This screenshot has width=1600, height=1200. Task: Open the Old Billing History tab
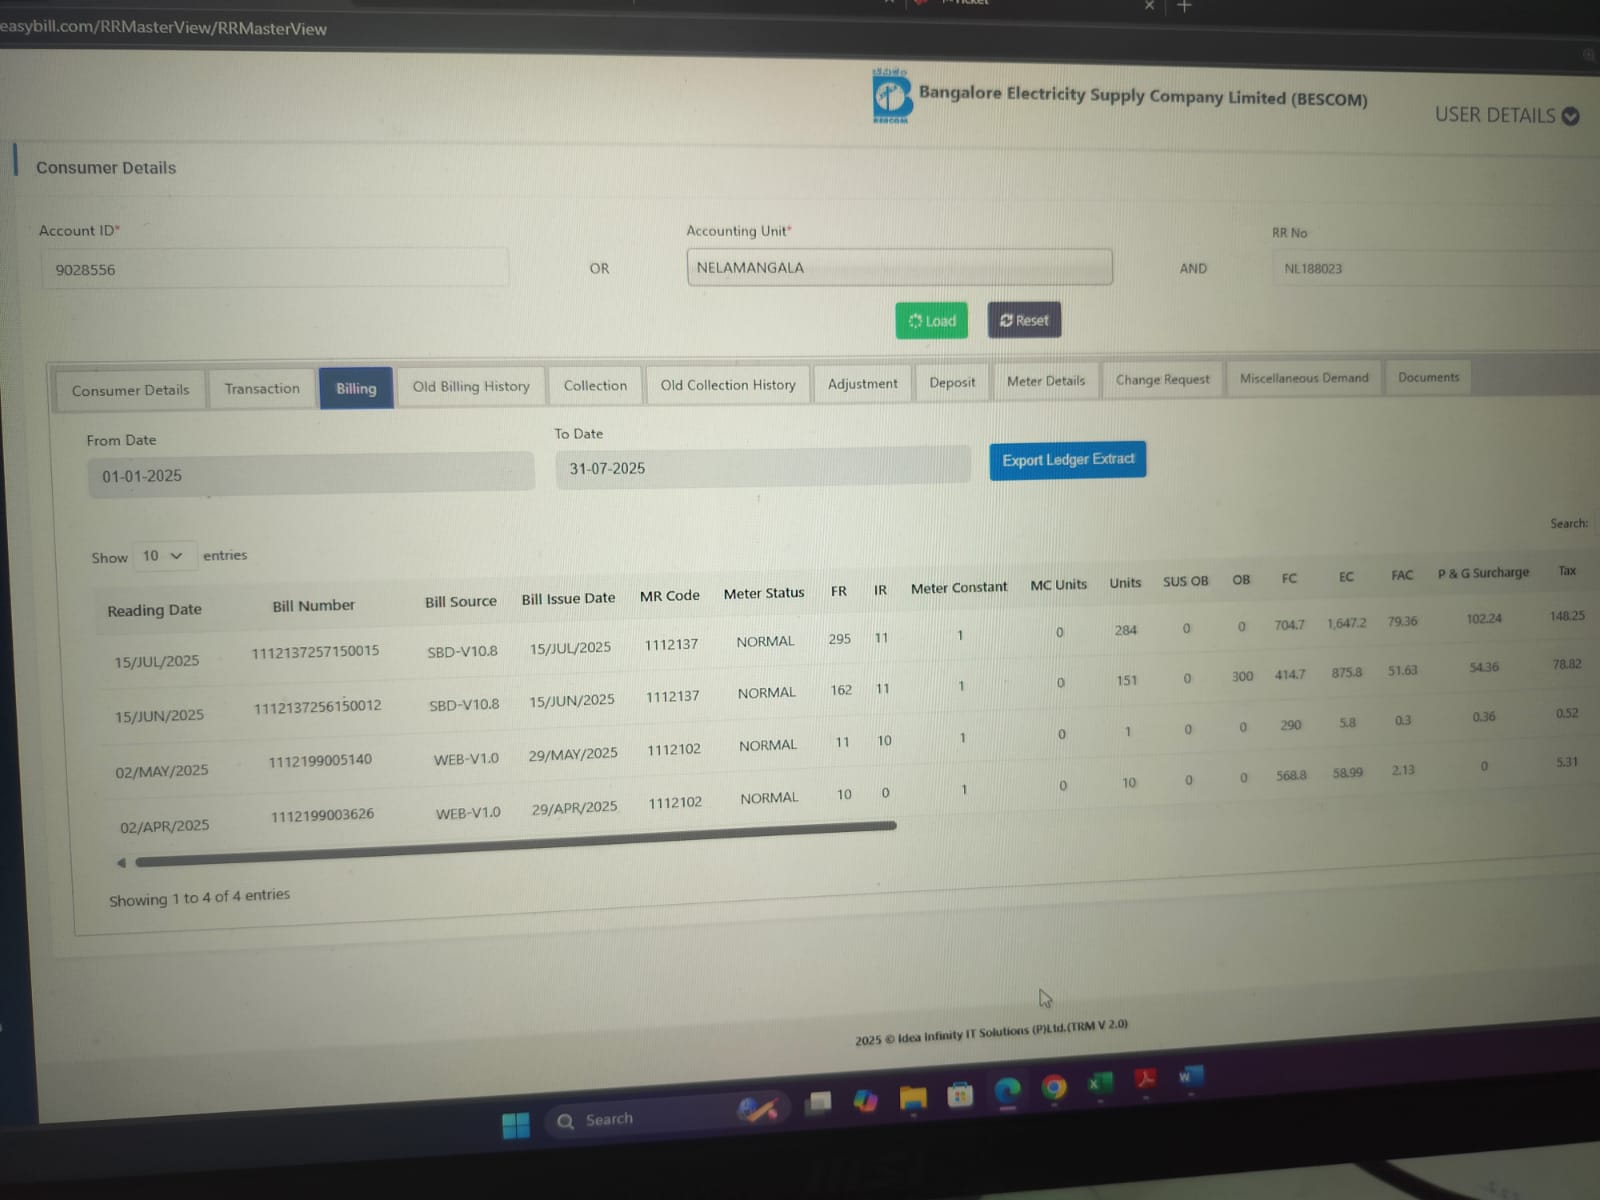point(471,386)
